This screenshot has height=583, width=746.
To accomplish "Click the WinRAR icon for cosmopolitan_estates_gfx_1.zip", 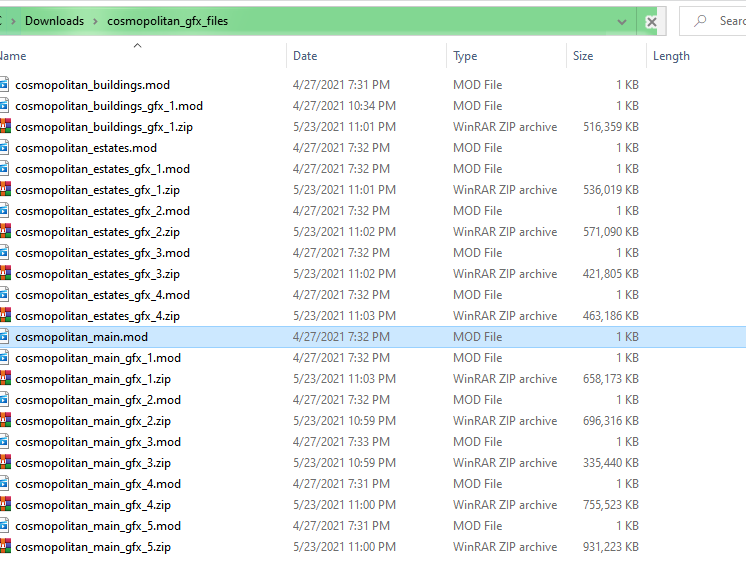I will [5, 190].
